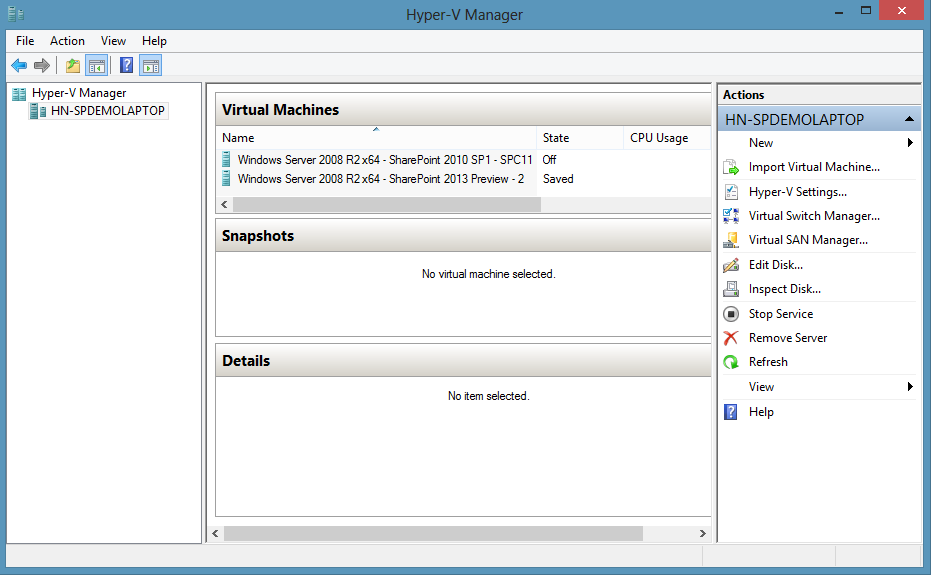931x575 pixels.
Task: Click the Up one level folder icon
Action: pyautogui.click(x=73, y=65)
